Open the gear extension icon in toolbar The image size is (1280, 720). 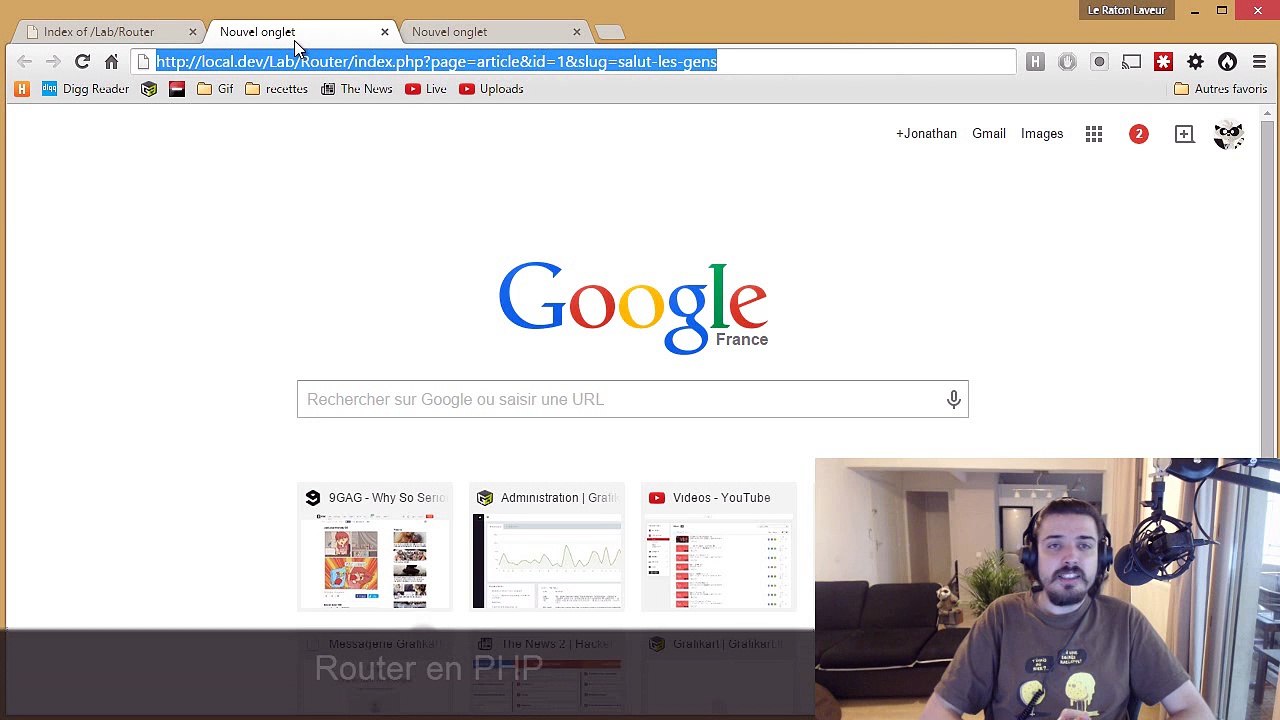click(x=1195, y=62)
